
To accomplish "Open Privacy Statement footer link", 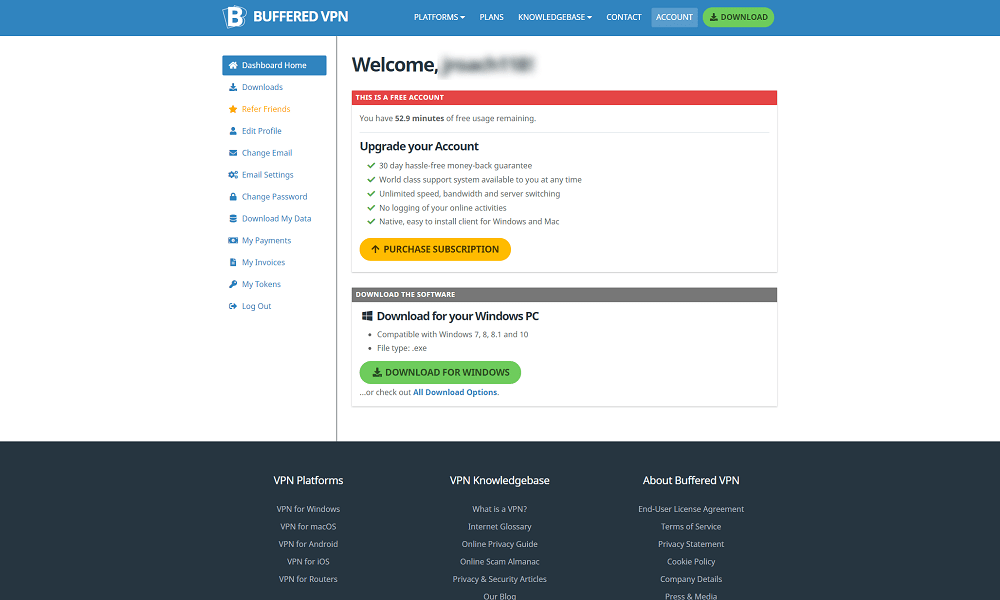I will pyautogui.click(x=691, y=544).
